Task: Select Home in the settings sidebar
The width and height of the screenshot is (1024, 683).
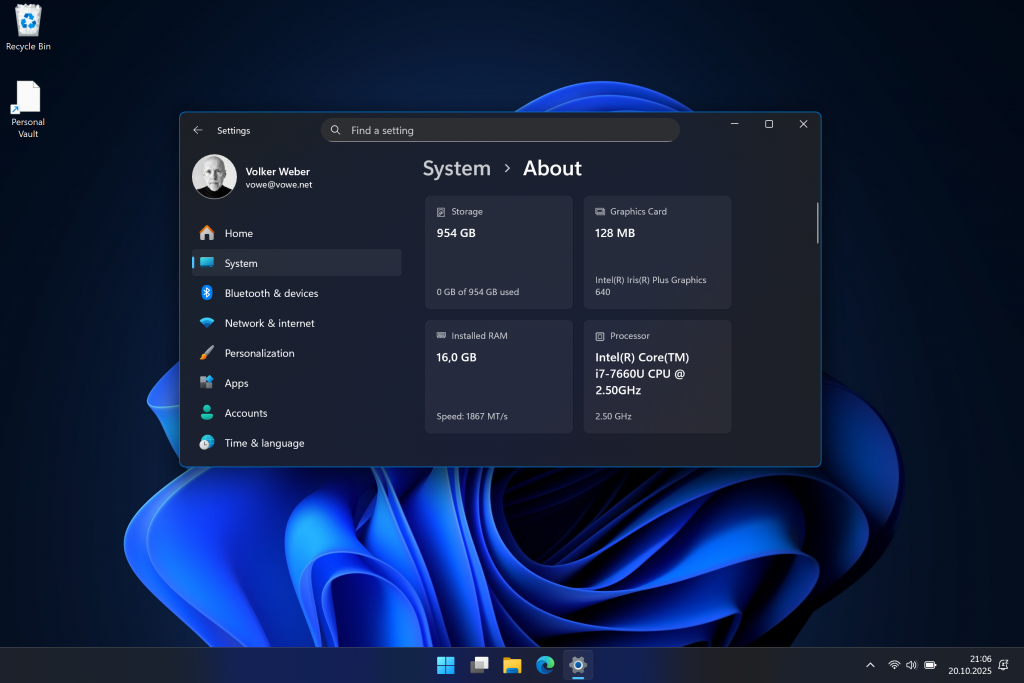Action: (239, 233)
